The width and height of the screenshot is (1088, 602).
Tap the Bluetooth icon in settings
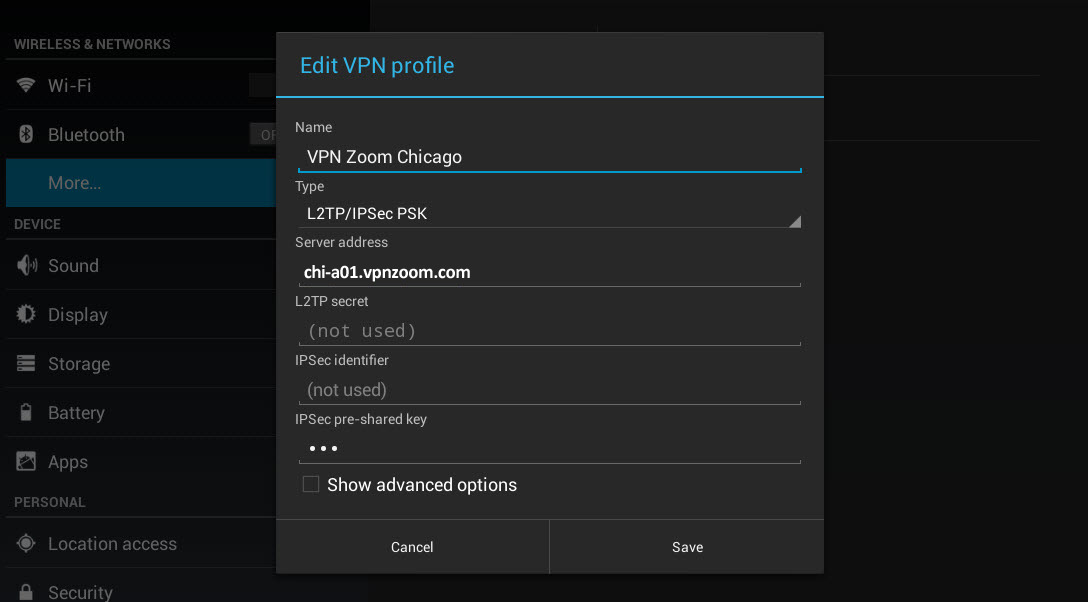pos(26,134)
